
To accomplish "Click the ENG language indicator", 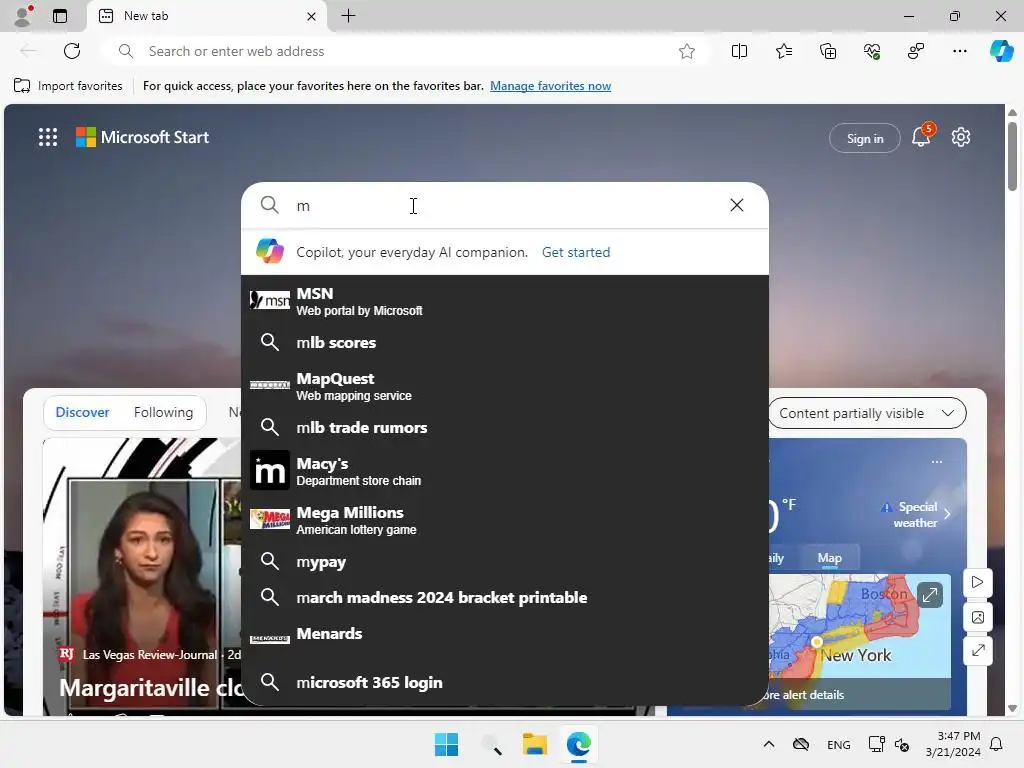I will click(839, 744).
